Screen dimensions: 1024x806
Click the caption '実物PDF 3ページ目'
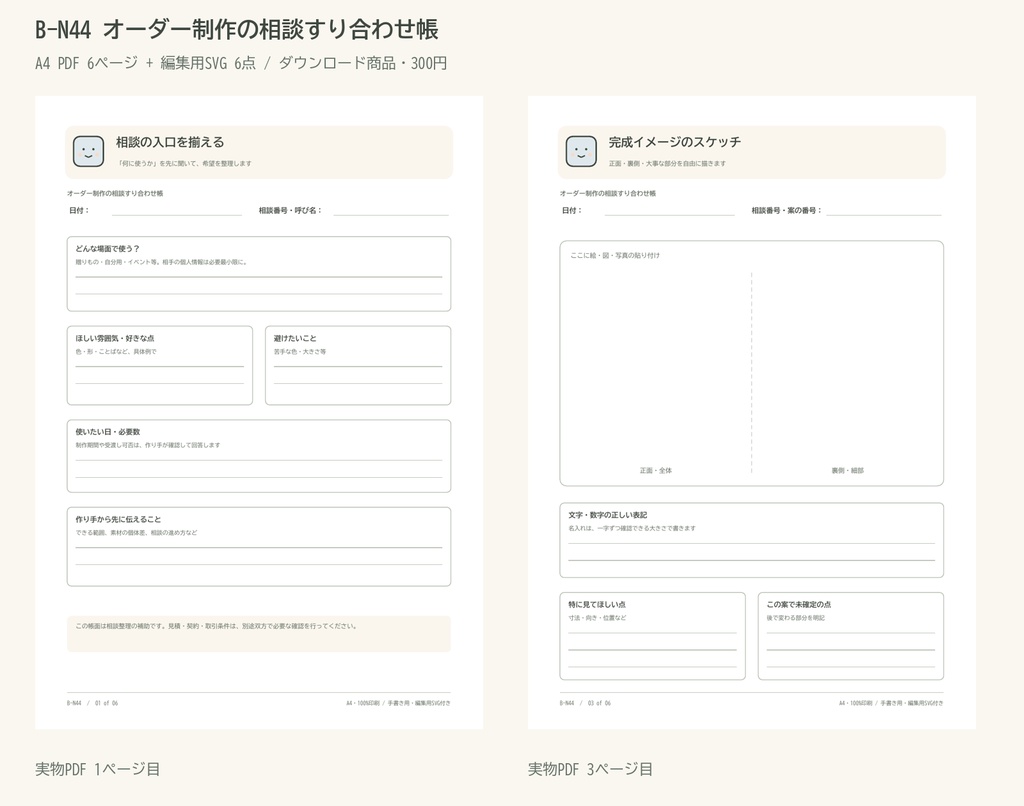coord(590,769)
